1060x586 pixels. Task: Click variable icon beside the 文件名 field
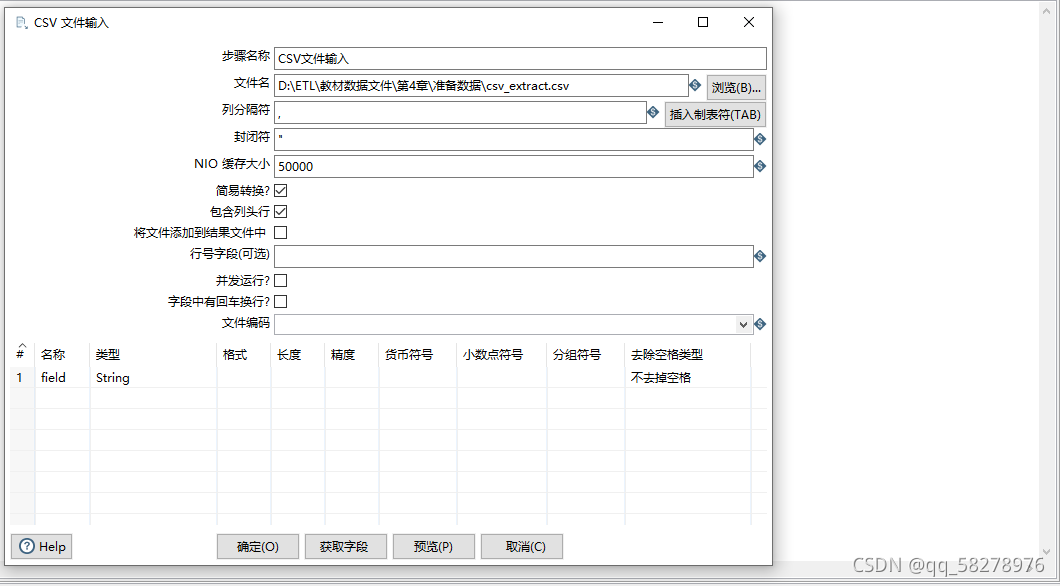(x=694, y=85)
